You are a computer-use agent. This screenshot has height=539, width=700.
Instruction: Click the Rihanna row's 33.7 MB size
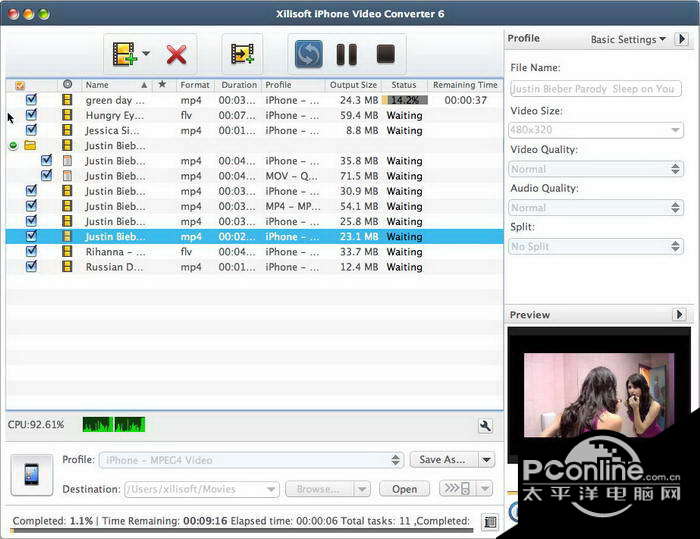point(358,252)
